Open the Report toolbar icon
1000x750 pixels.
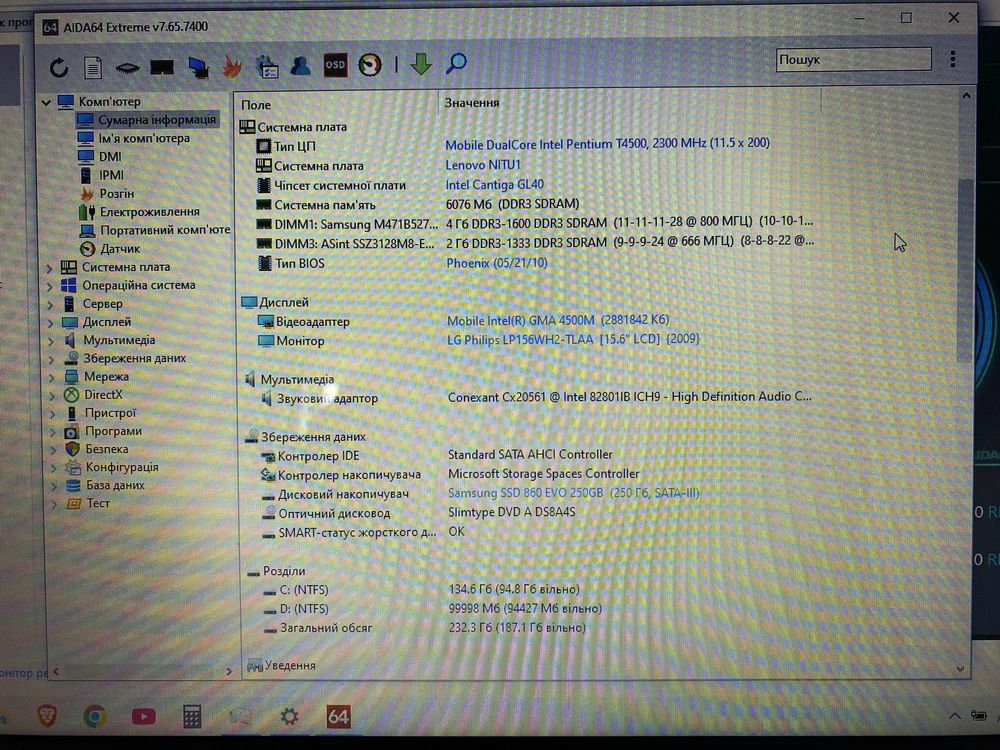[x=93, y=67]
